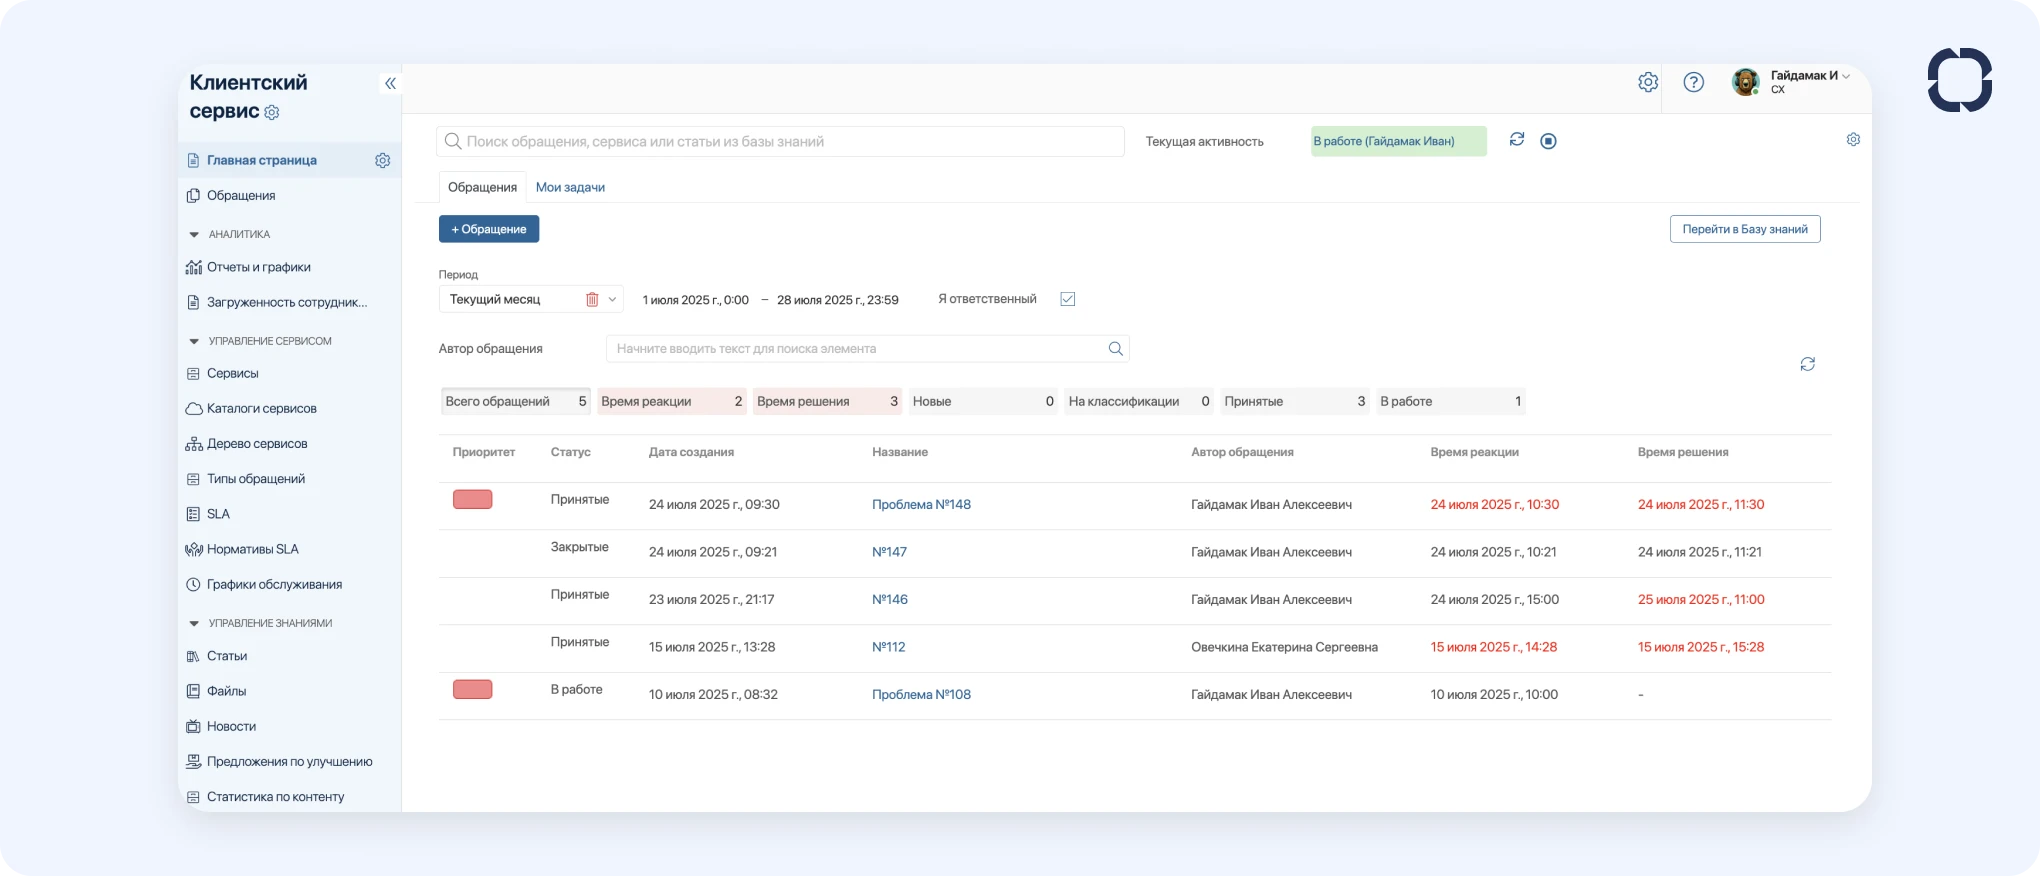2040x876 pixels.
Task: Collapse the АНАЛИТИКА sidebar section
Action: 194,235
